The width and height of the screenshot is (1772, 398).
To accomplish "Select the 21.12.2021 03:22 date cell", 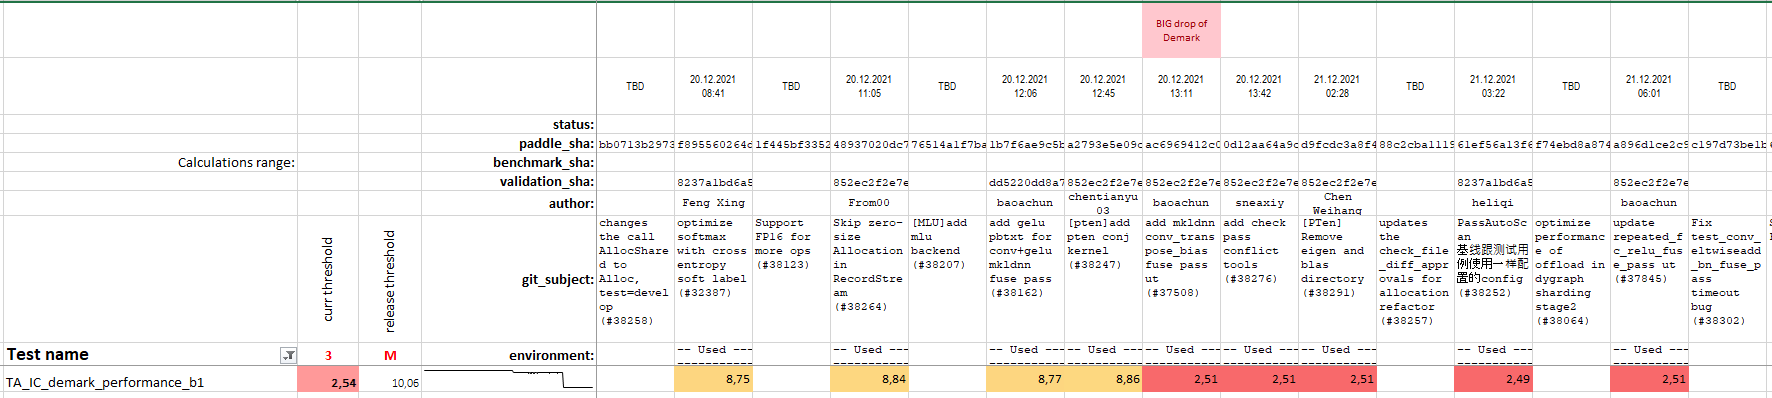I will tap(1493, 86).
